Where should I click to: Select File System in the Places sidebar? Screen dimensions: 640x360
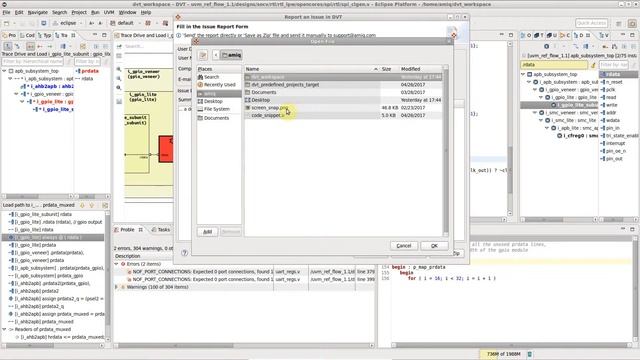pyautogui.click(x=217, y=109)
